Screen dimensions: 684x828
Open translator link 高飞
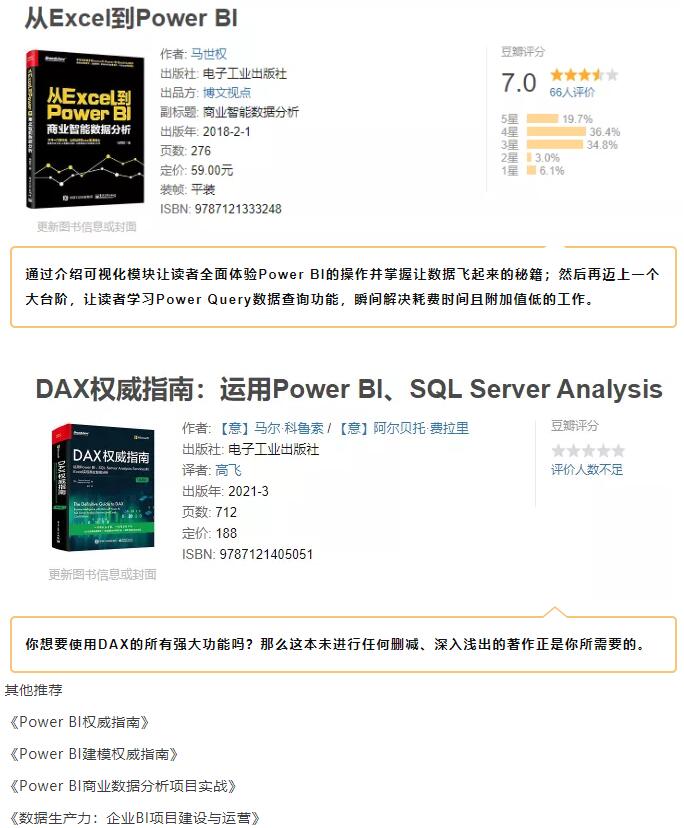228,470
